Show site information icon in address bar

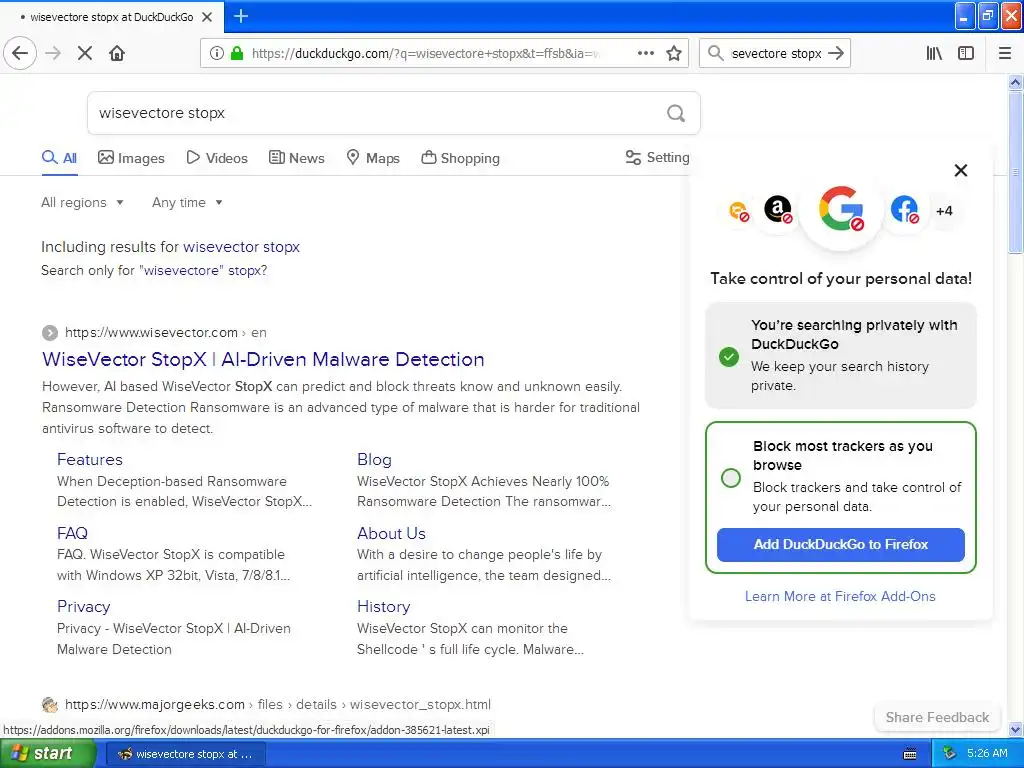tap(216, 53)
